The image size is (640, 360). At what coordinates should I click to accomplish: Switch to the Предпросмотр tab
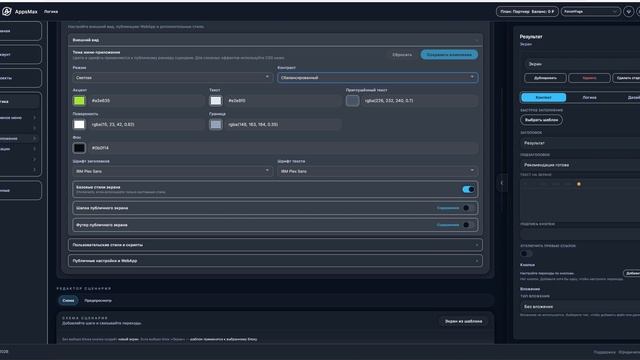tap(98, 300)
